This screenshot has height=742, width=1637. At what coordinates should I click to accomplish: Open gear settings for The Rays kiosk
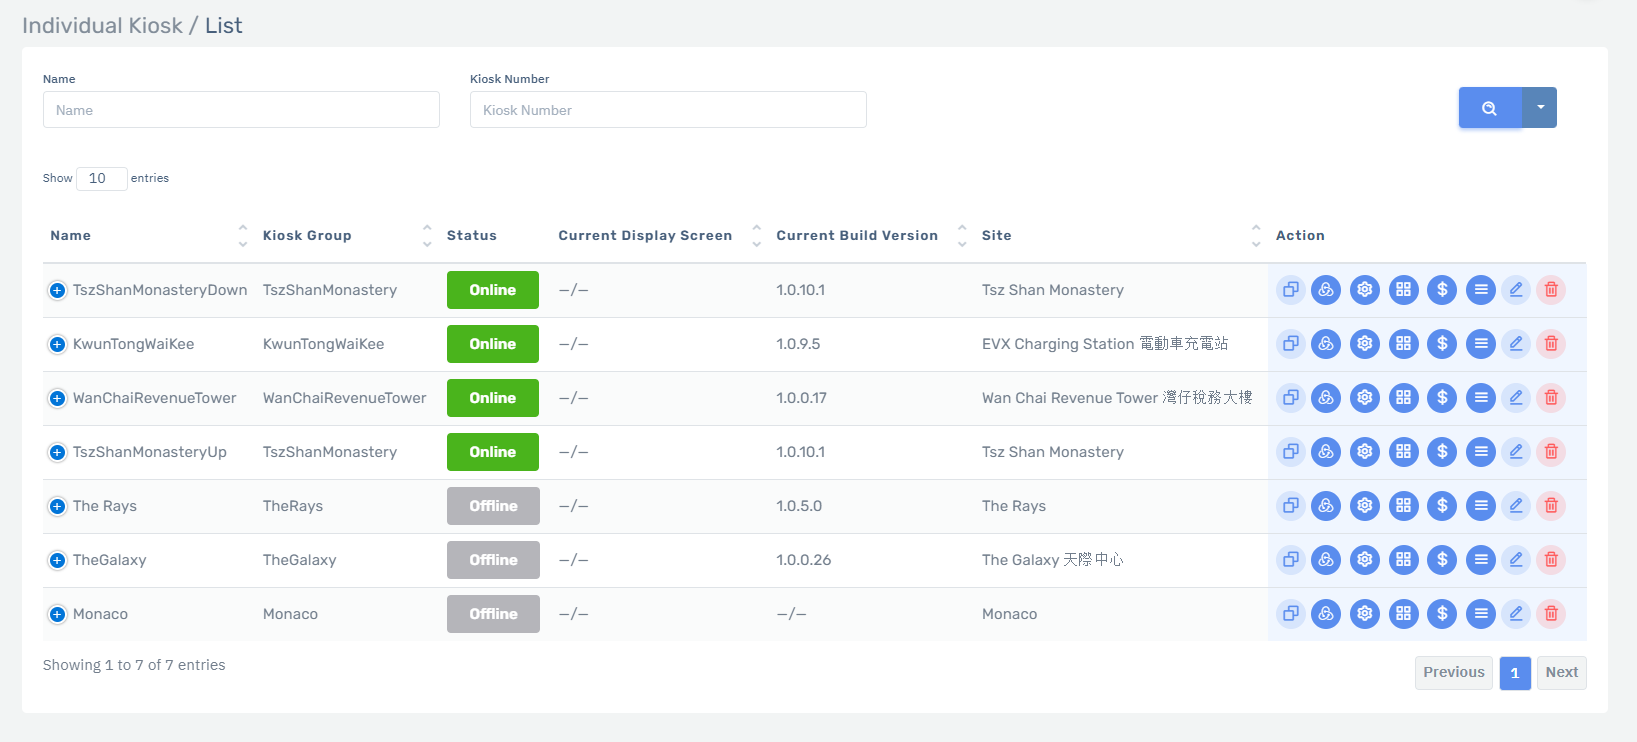(x=1365, y=506)
